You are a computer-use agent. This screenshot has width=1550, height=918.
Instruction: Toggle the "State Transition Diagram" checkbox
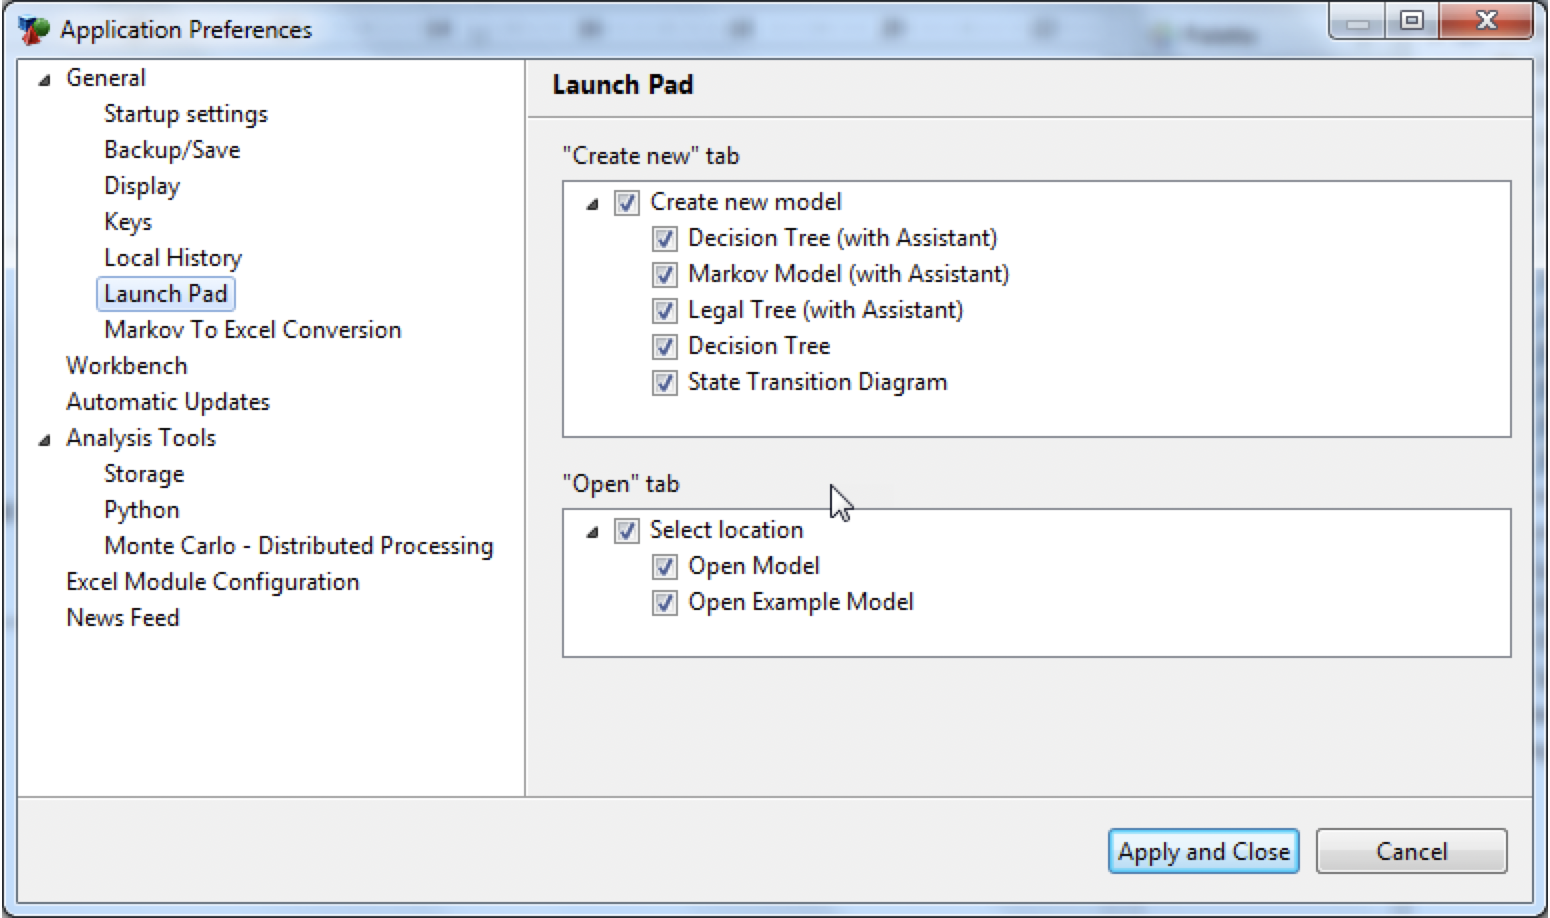663,382
